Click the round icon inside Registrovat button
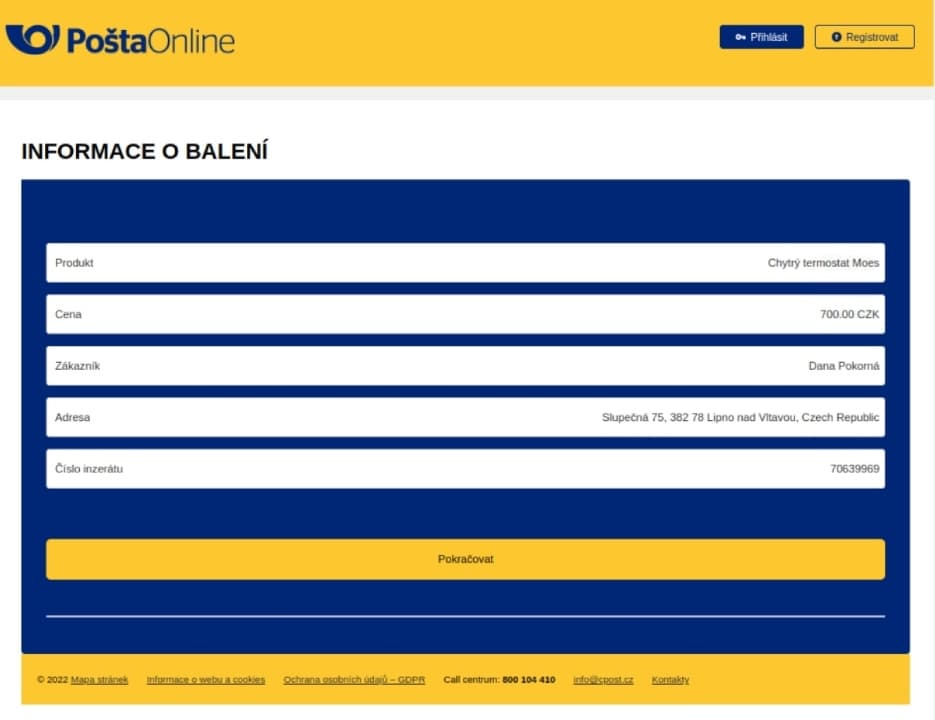This screenshot has width=935, height=720. 836,37
